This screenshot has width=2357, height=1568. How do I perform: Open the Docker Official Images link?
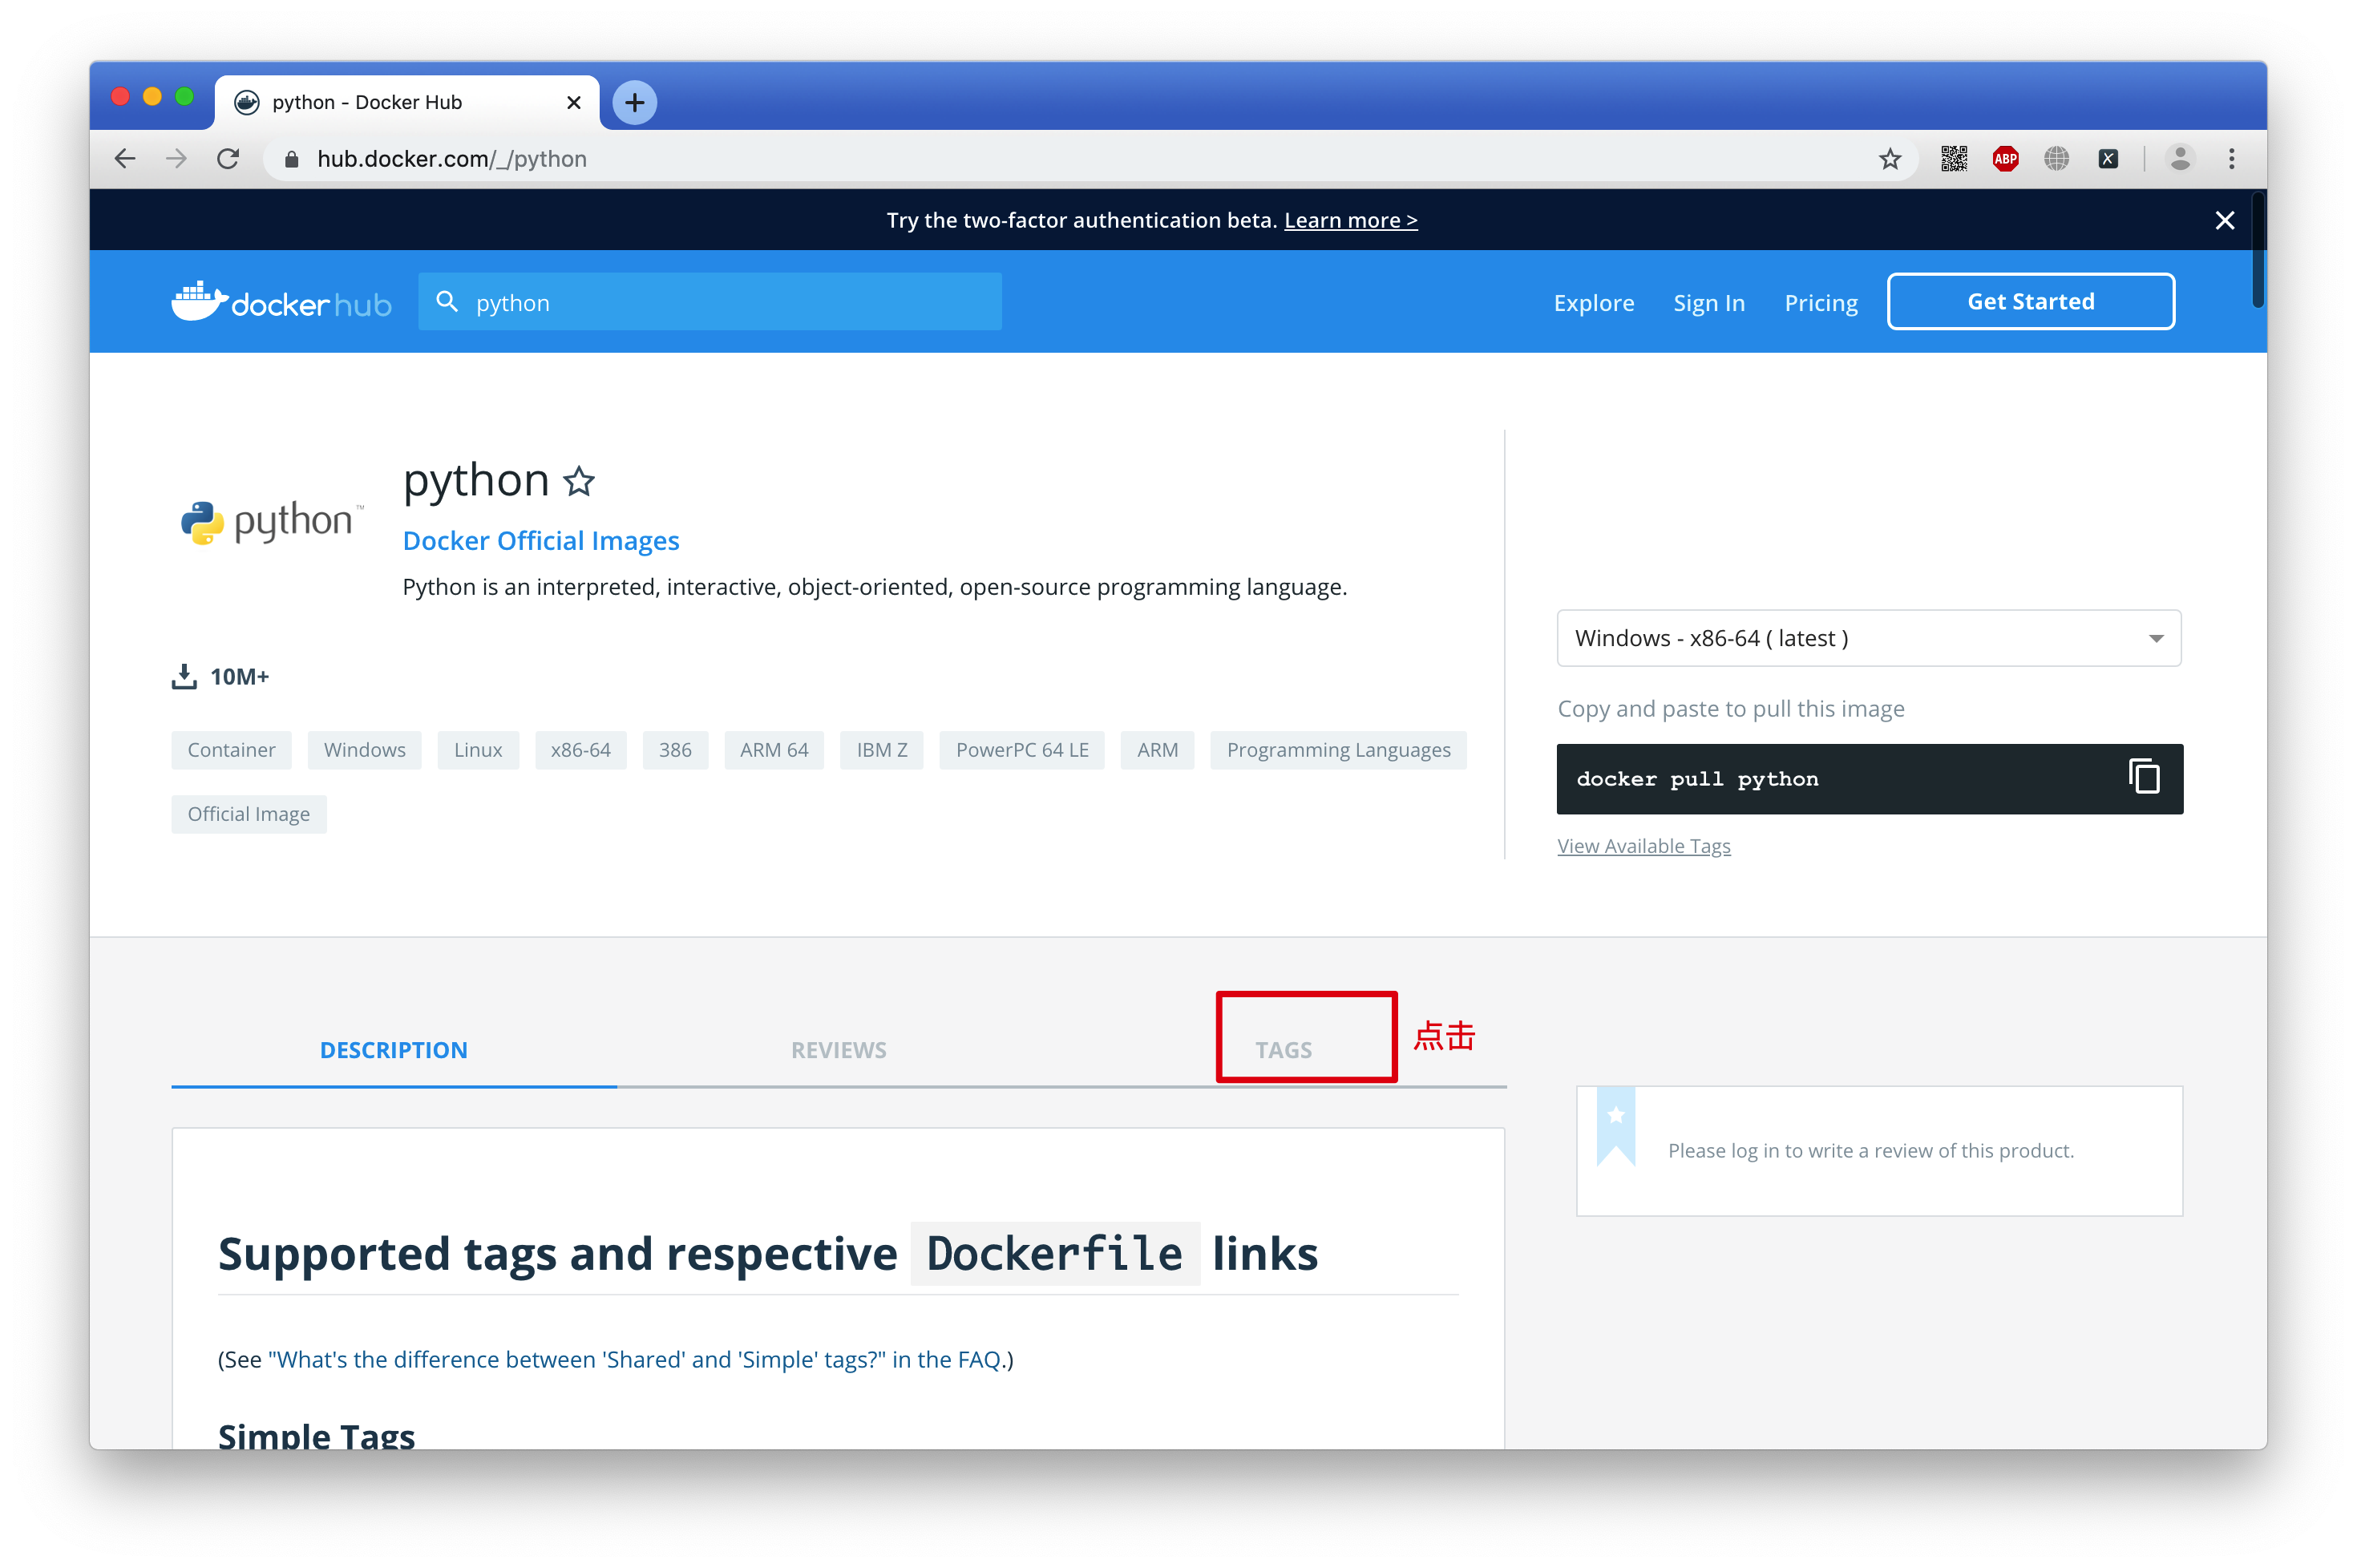pyautogui.click(x=540, y=540)
